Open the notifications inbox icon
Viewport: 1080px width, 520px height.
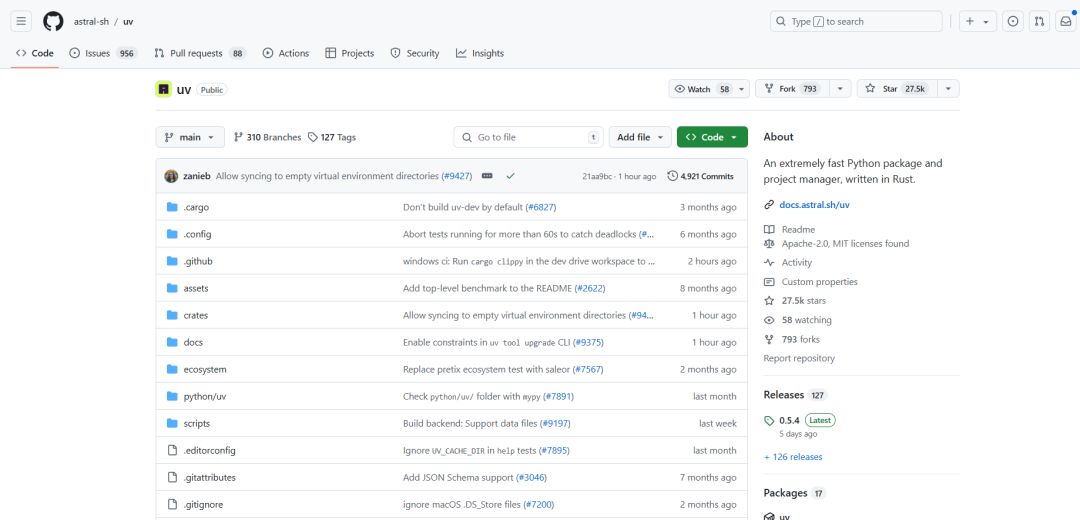(x=1065, y=21)
